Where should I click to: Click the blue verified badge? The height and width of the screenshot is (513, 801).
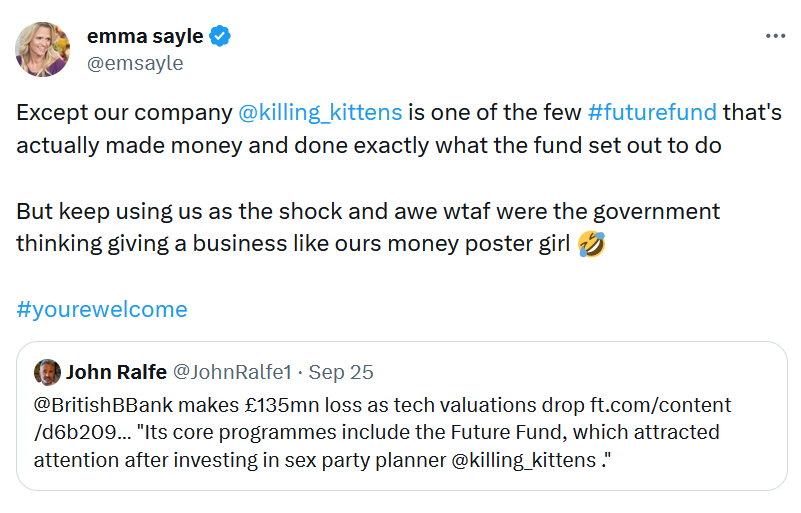point(220,37)
